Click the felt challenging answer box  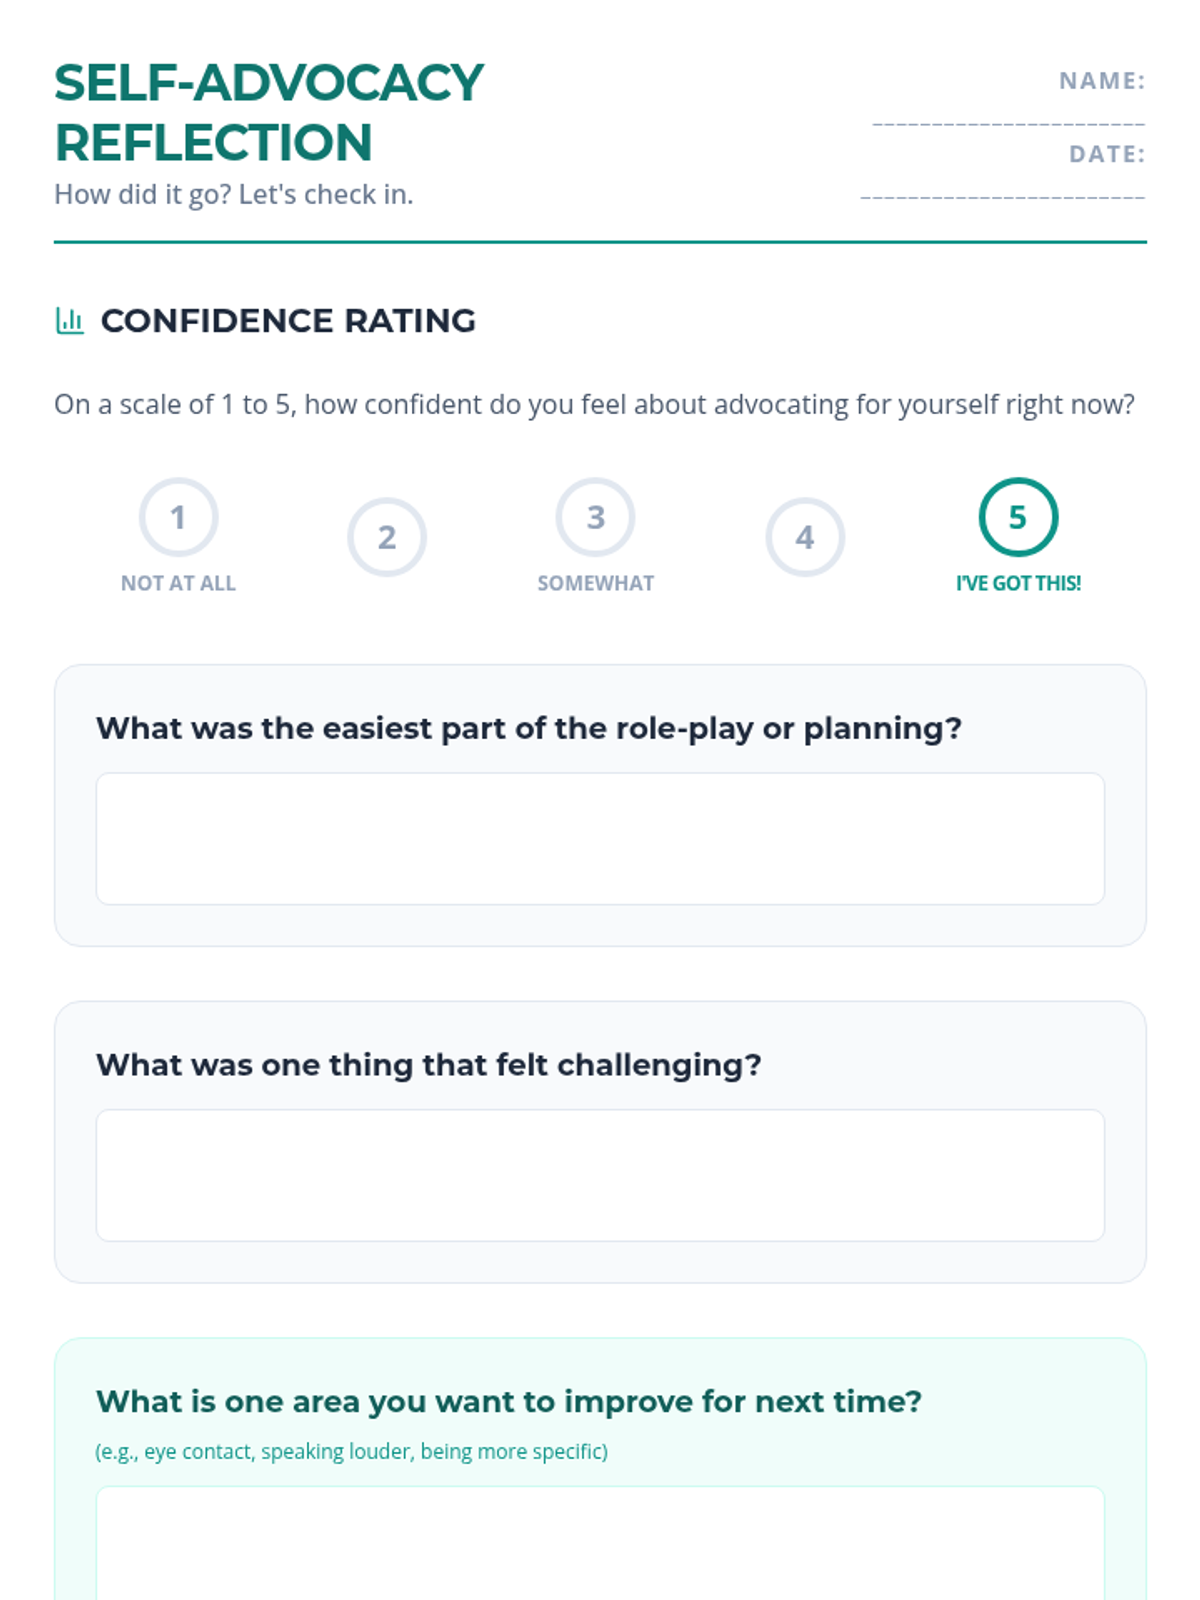tap(600, 1175)
